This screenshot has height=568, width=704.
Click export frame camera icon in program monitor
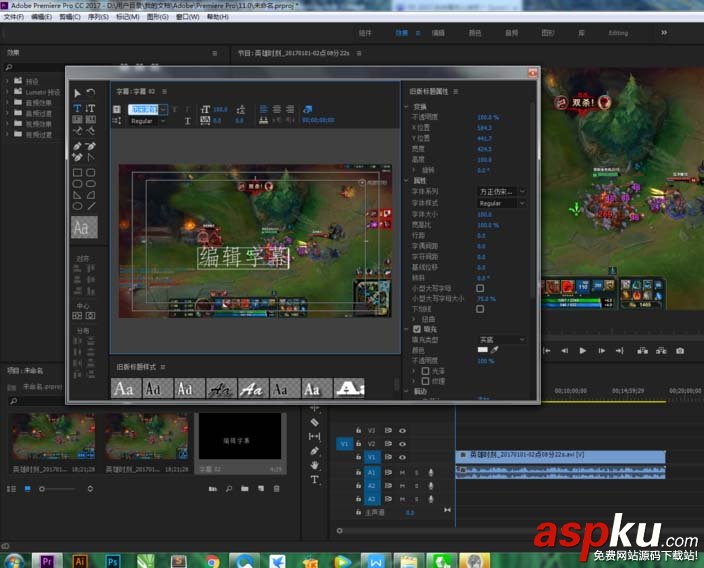[680, 351]
